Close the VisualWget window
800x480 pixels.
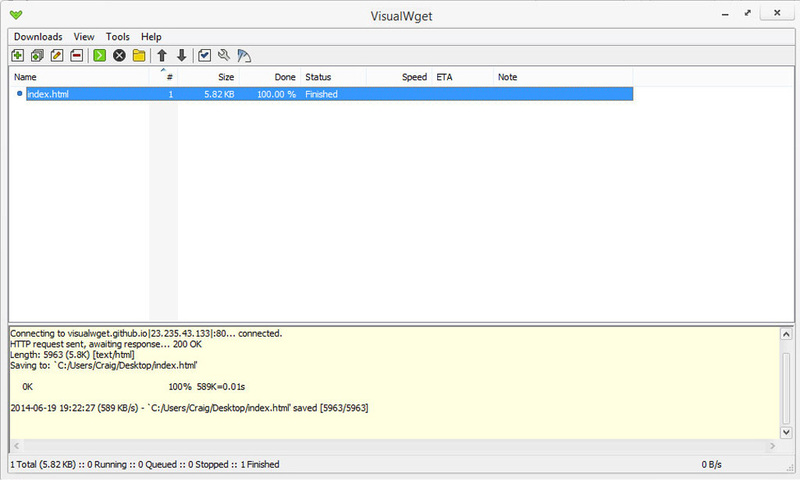coord(777,13)
